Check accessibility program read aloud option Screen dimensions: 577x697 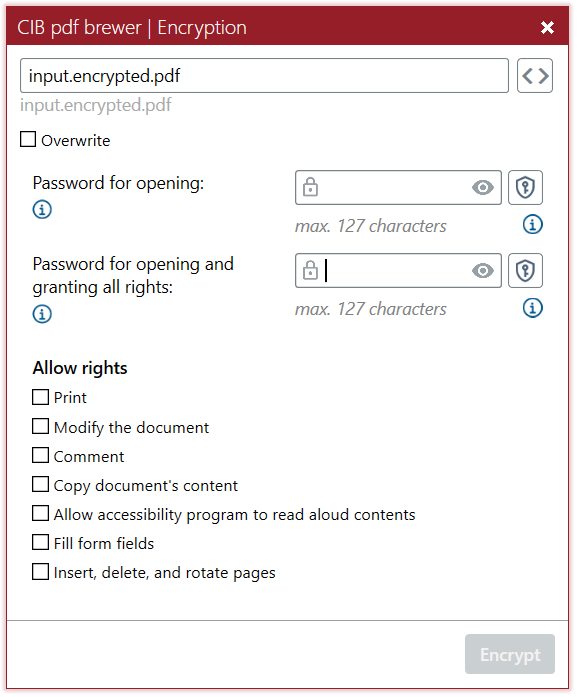click(x=40, y=513)
